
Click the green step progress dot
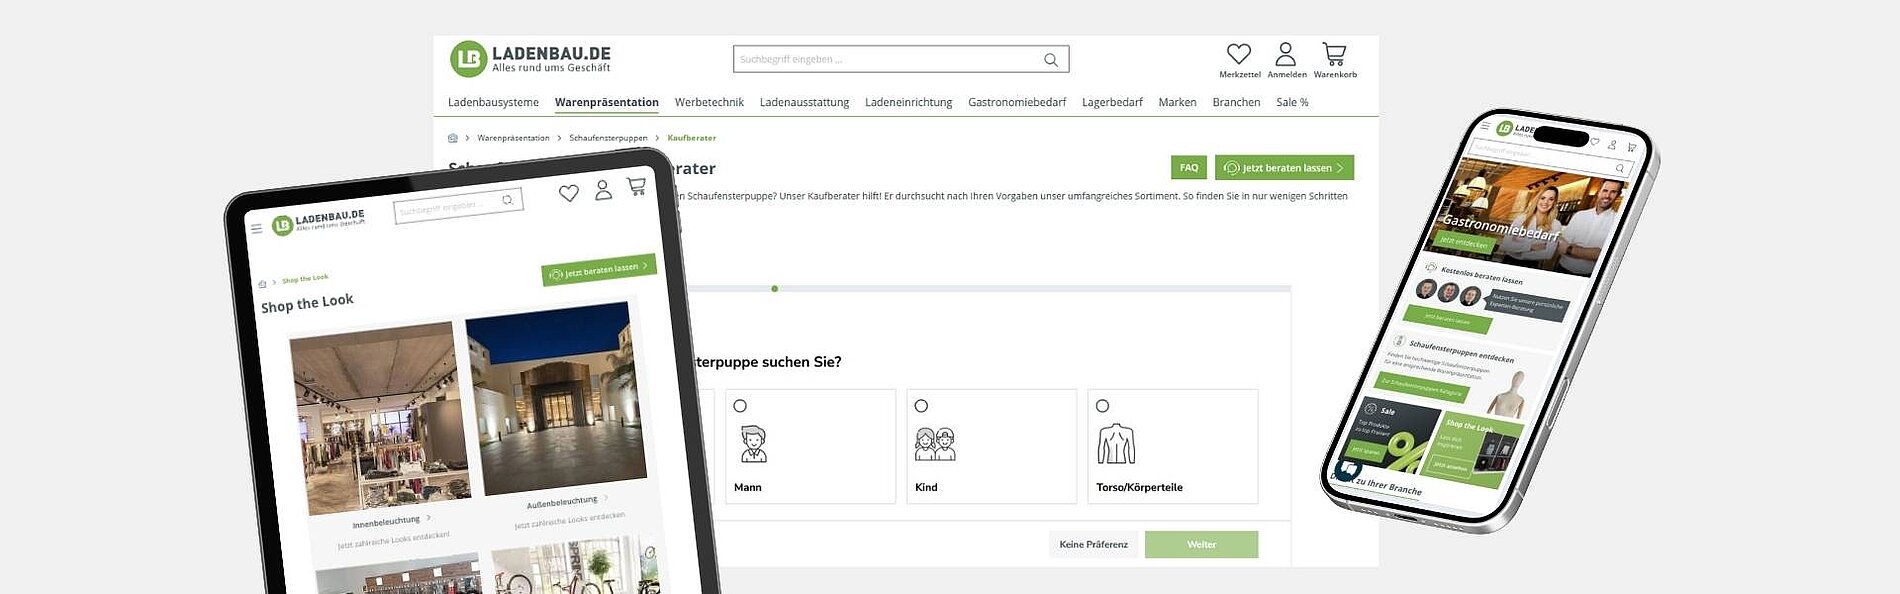[x=775, y=289]
